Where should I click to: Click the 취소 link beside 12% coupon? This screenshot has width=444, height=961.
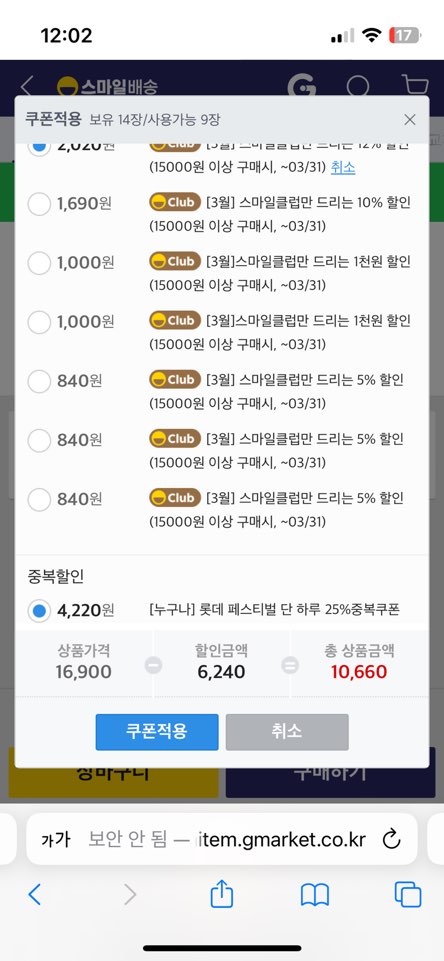click(x=343, y=167)
